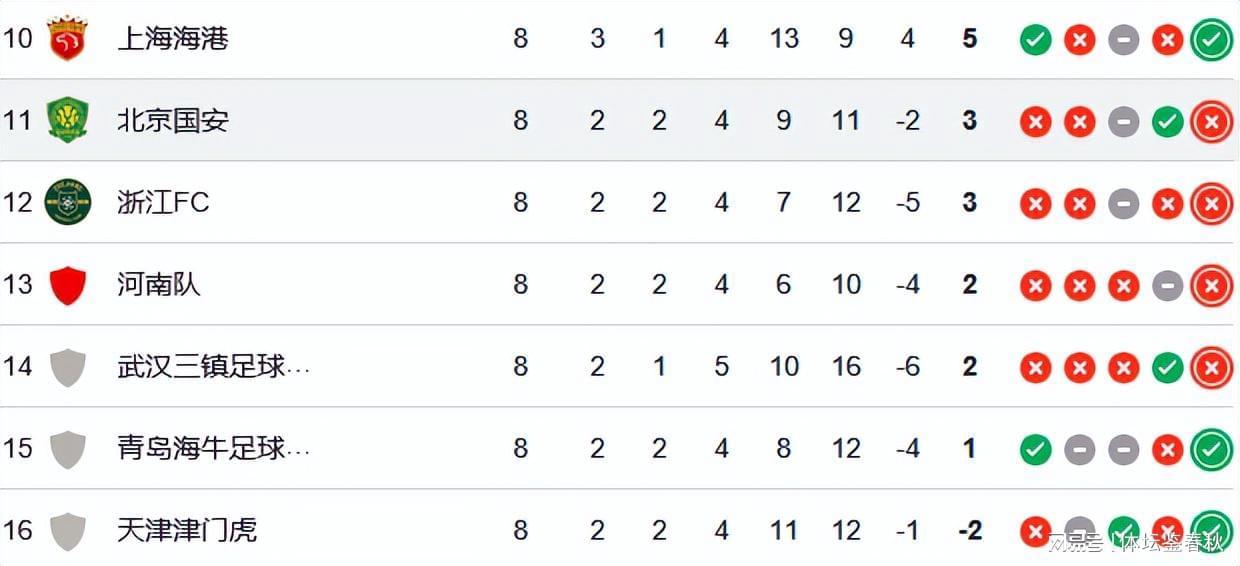Click the Beijing Guoan (北京国安) green crest
1240x566 pixels.
[67, 120]
